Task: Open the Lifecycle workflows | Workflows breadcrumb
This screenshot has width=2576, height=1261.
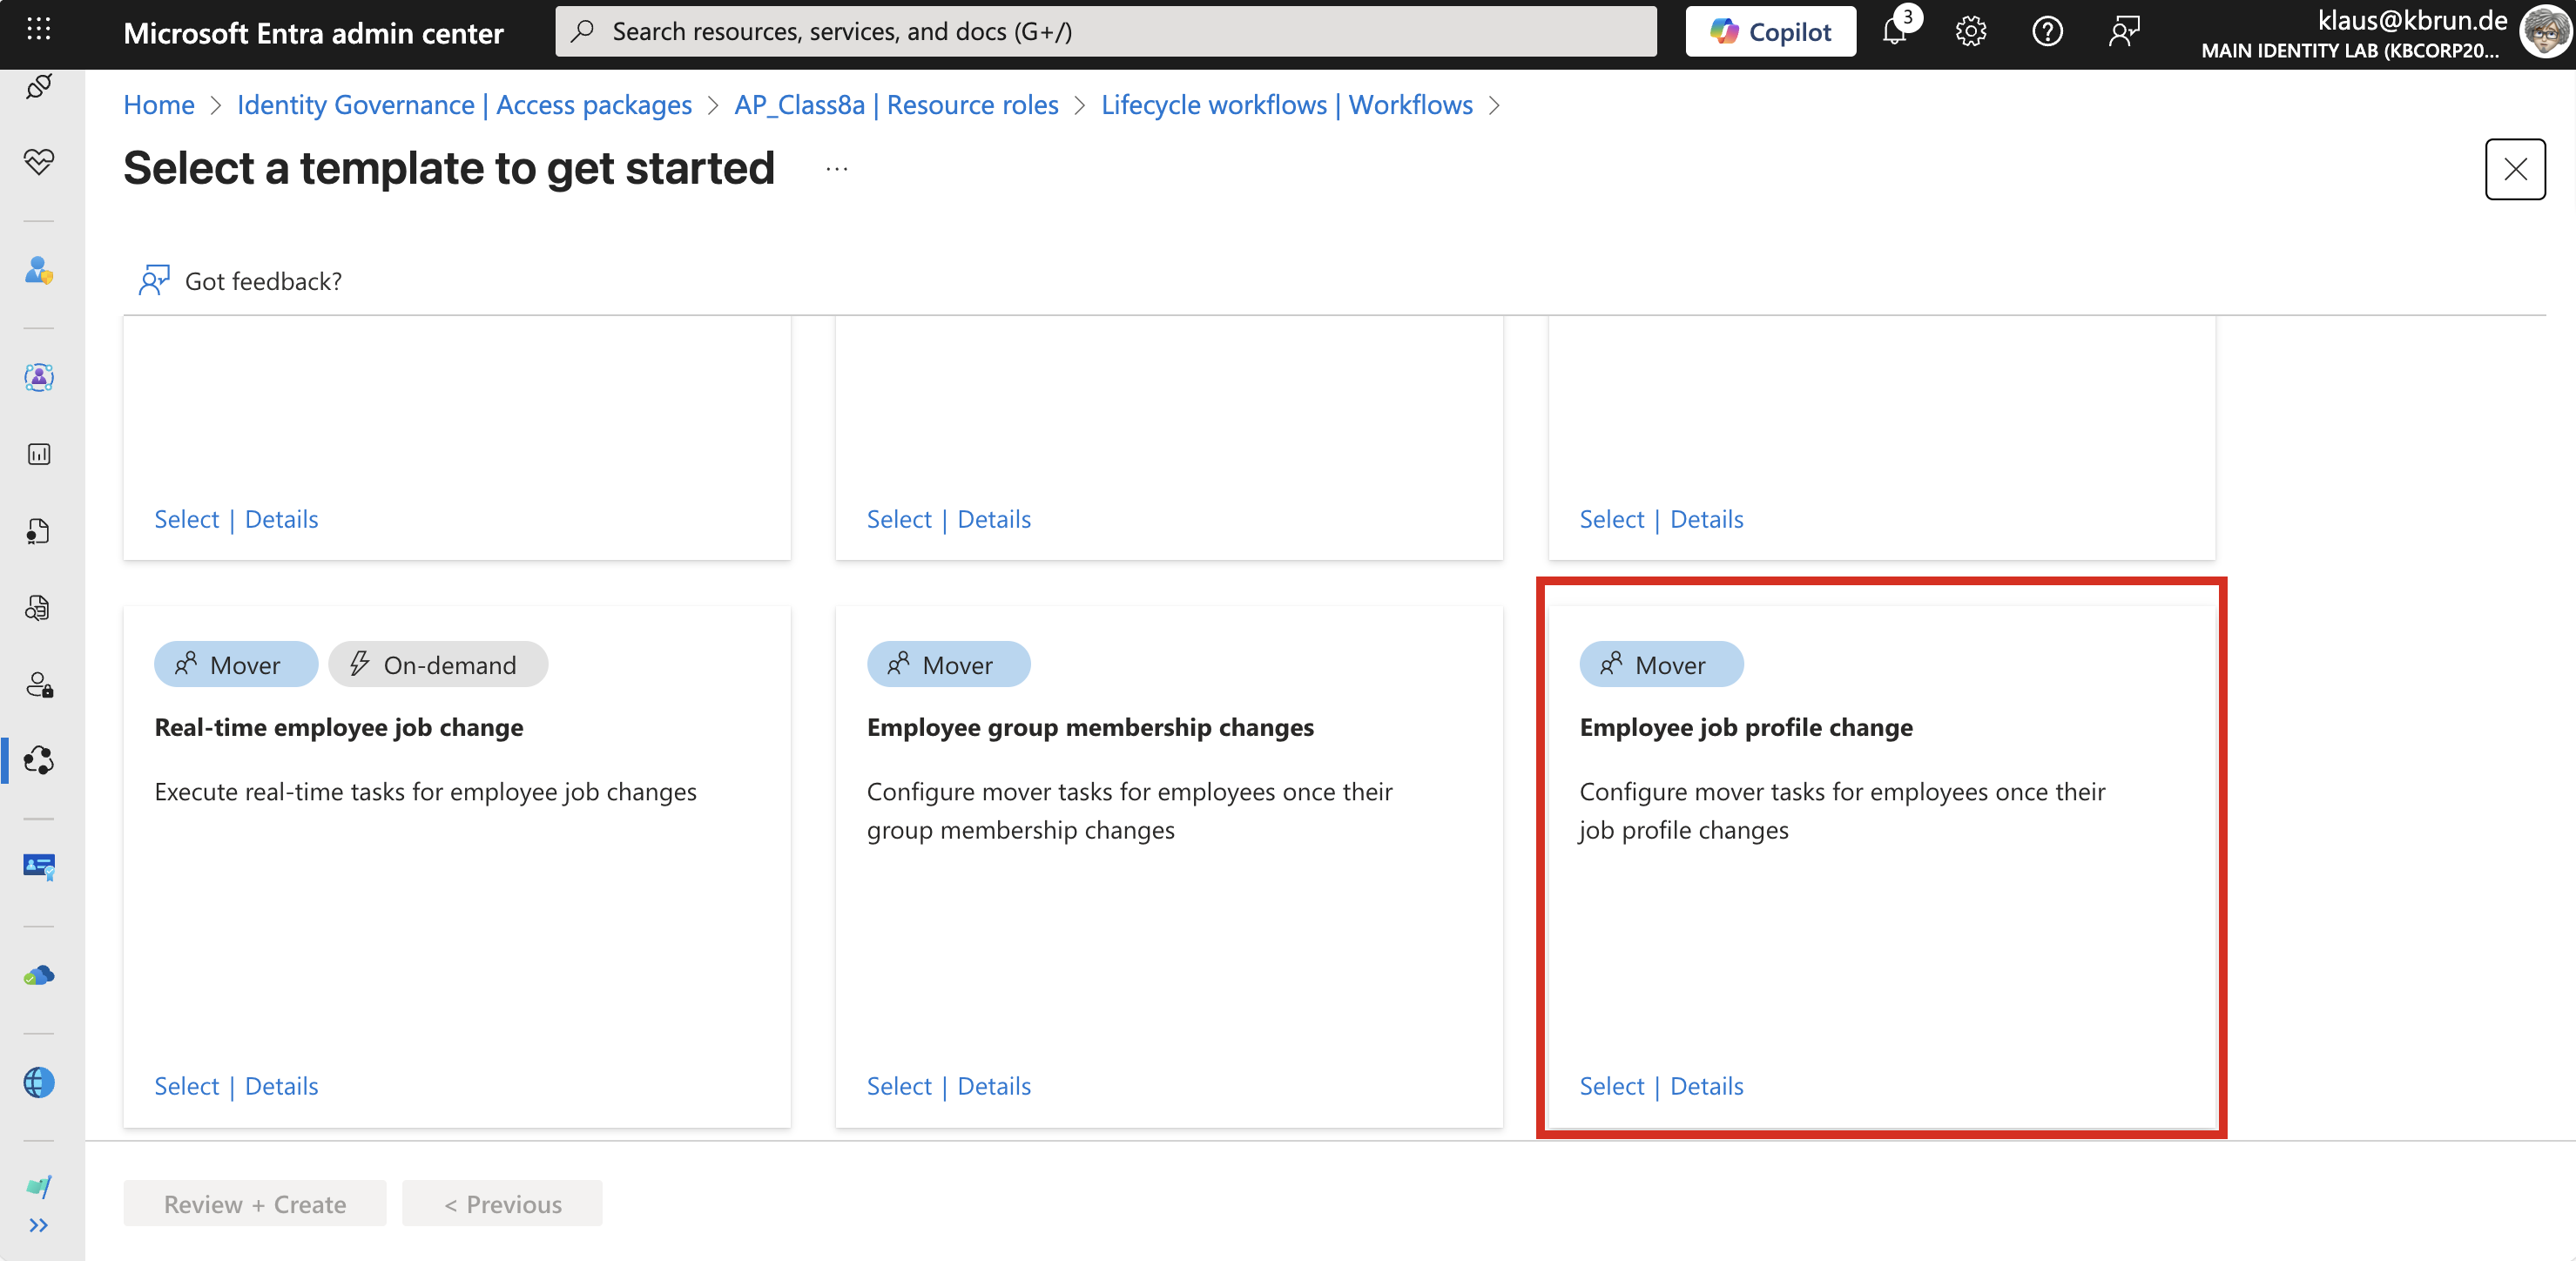Action: [x=1286, y=105]
